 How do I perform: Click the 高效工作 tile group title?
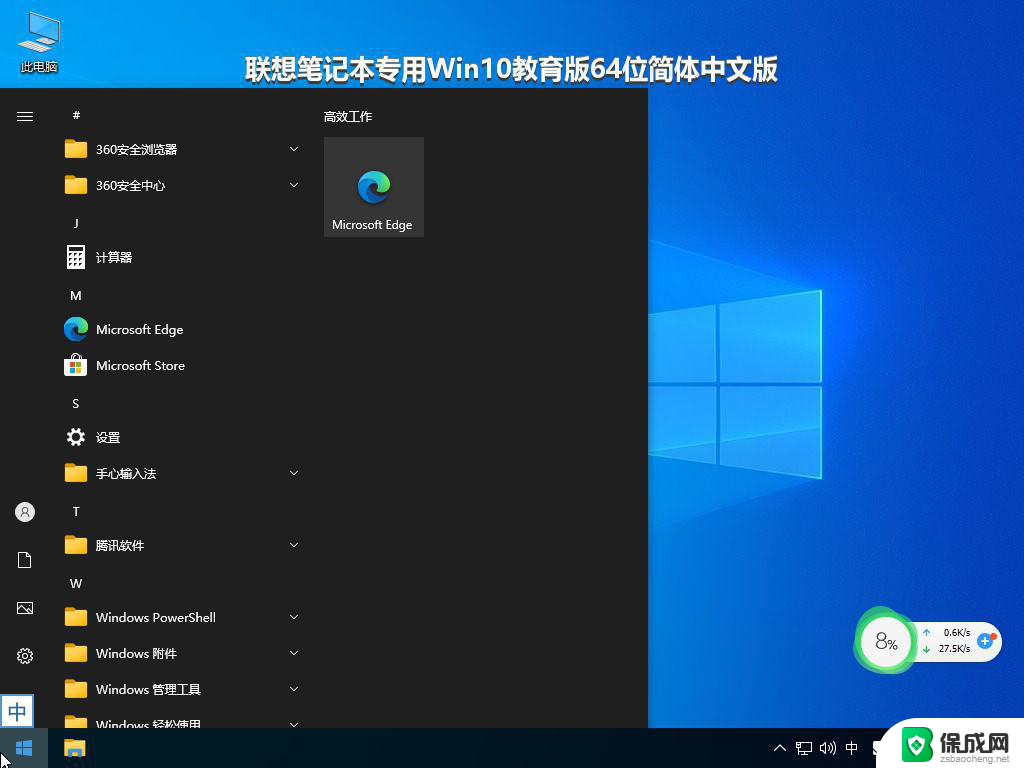pyautogui.click(x=347, y=117)
